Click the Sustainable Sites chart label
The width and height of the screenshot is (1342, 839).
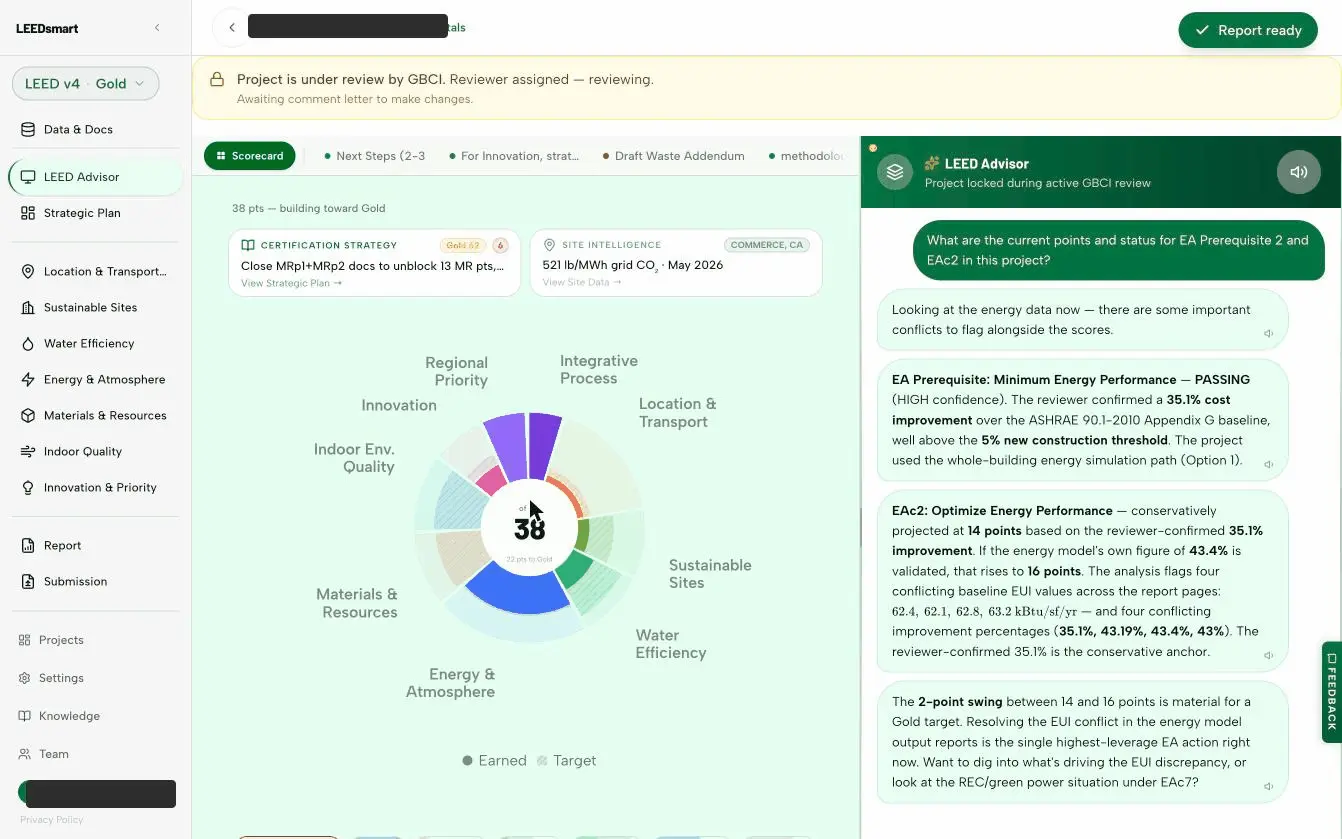point(710,574)
